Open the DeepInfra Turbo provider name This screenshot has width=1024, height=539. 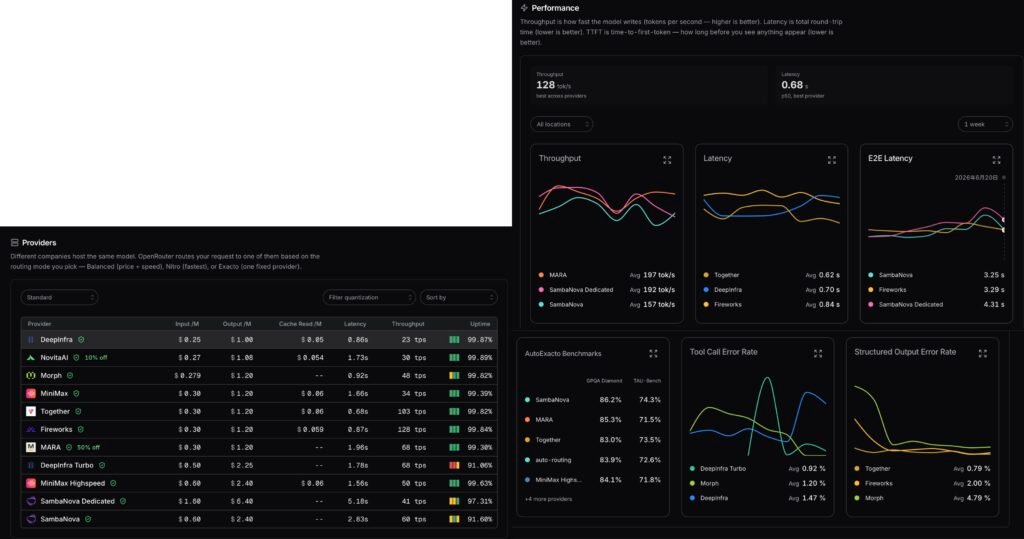(x=67, y=465)
